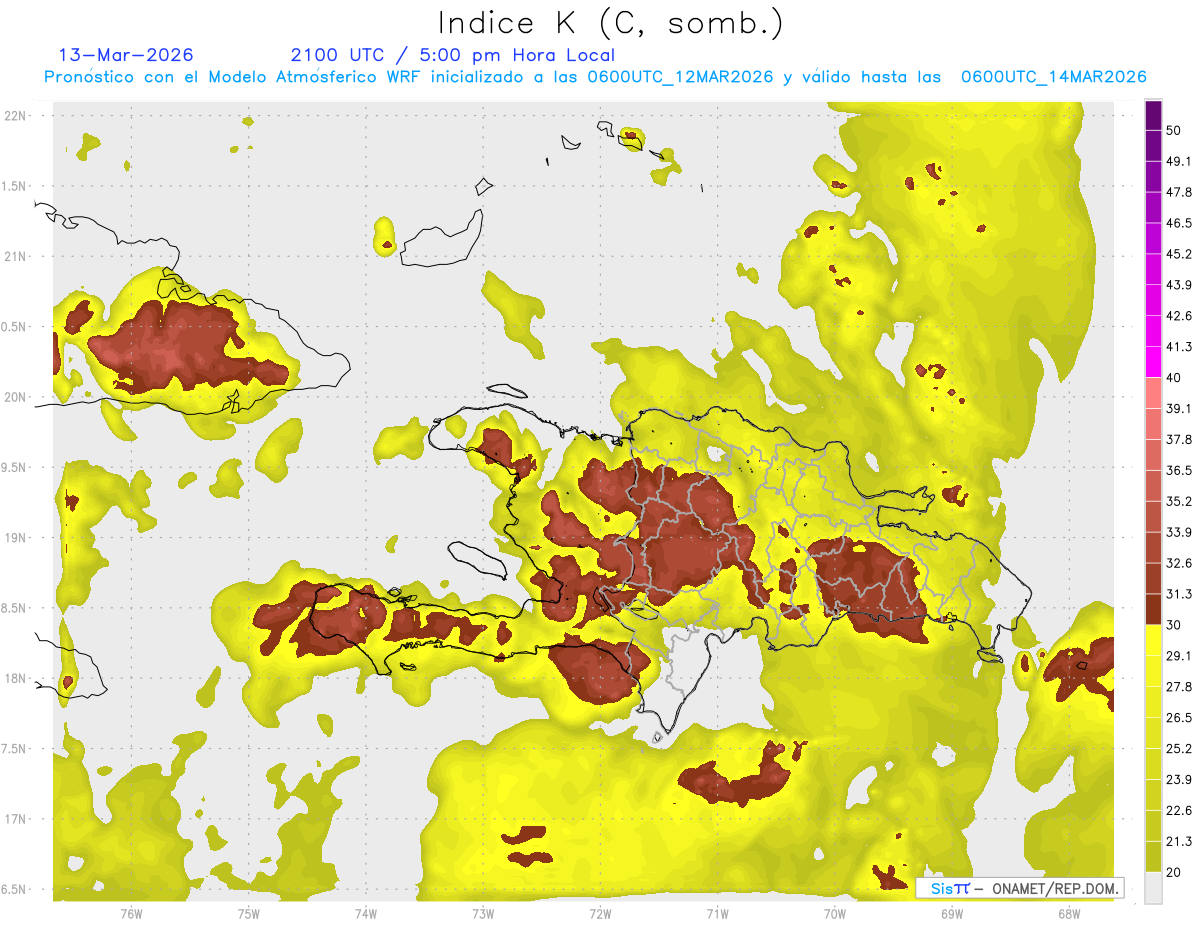Click the '32.6' value on the color scale
The height and width of the screenshot is (927, 1200).
click(x=1179, y=563)
